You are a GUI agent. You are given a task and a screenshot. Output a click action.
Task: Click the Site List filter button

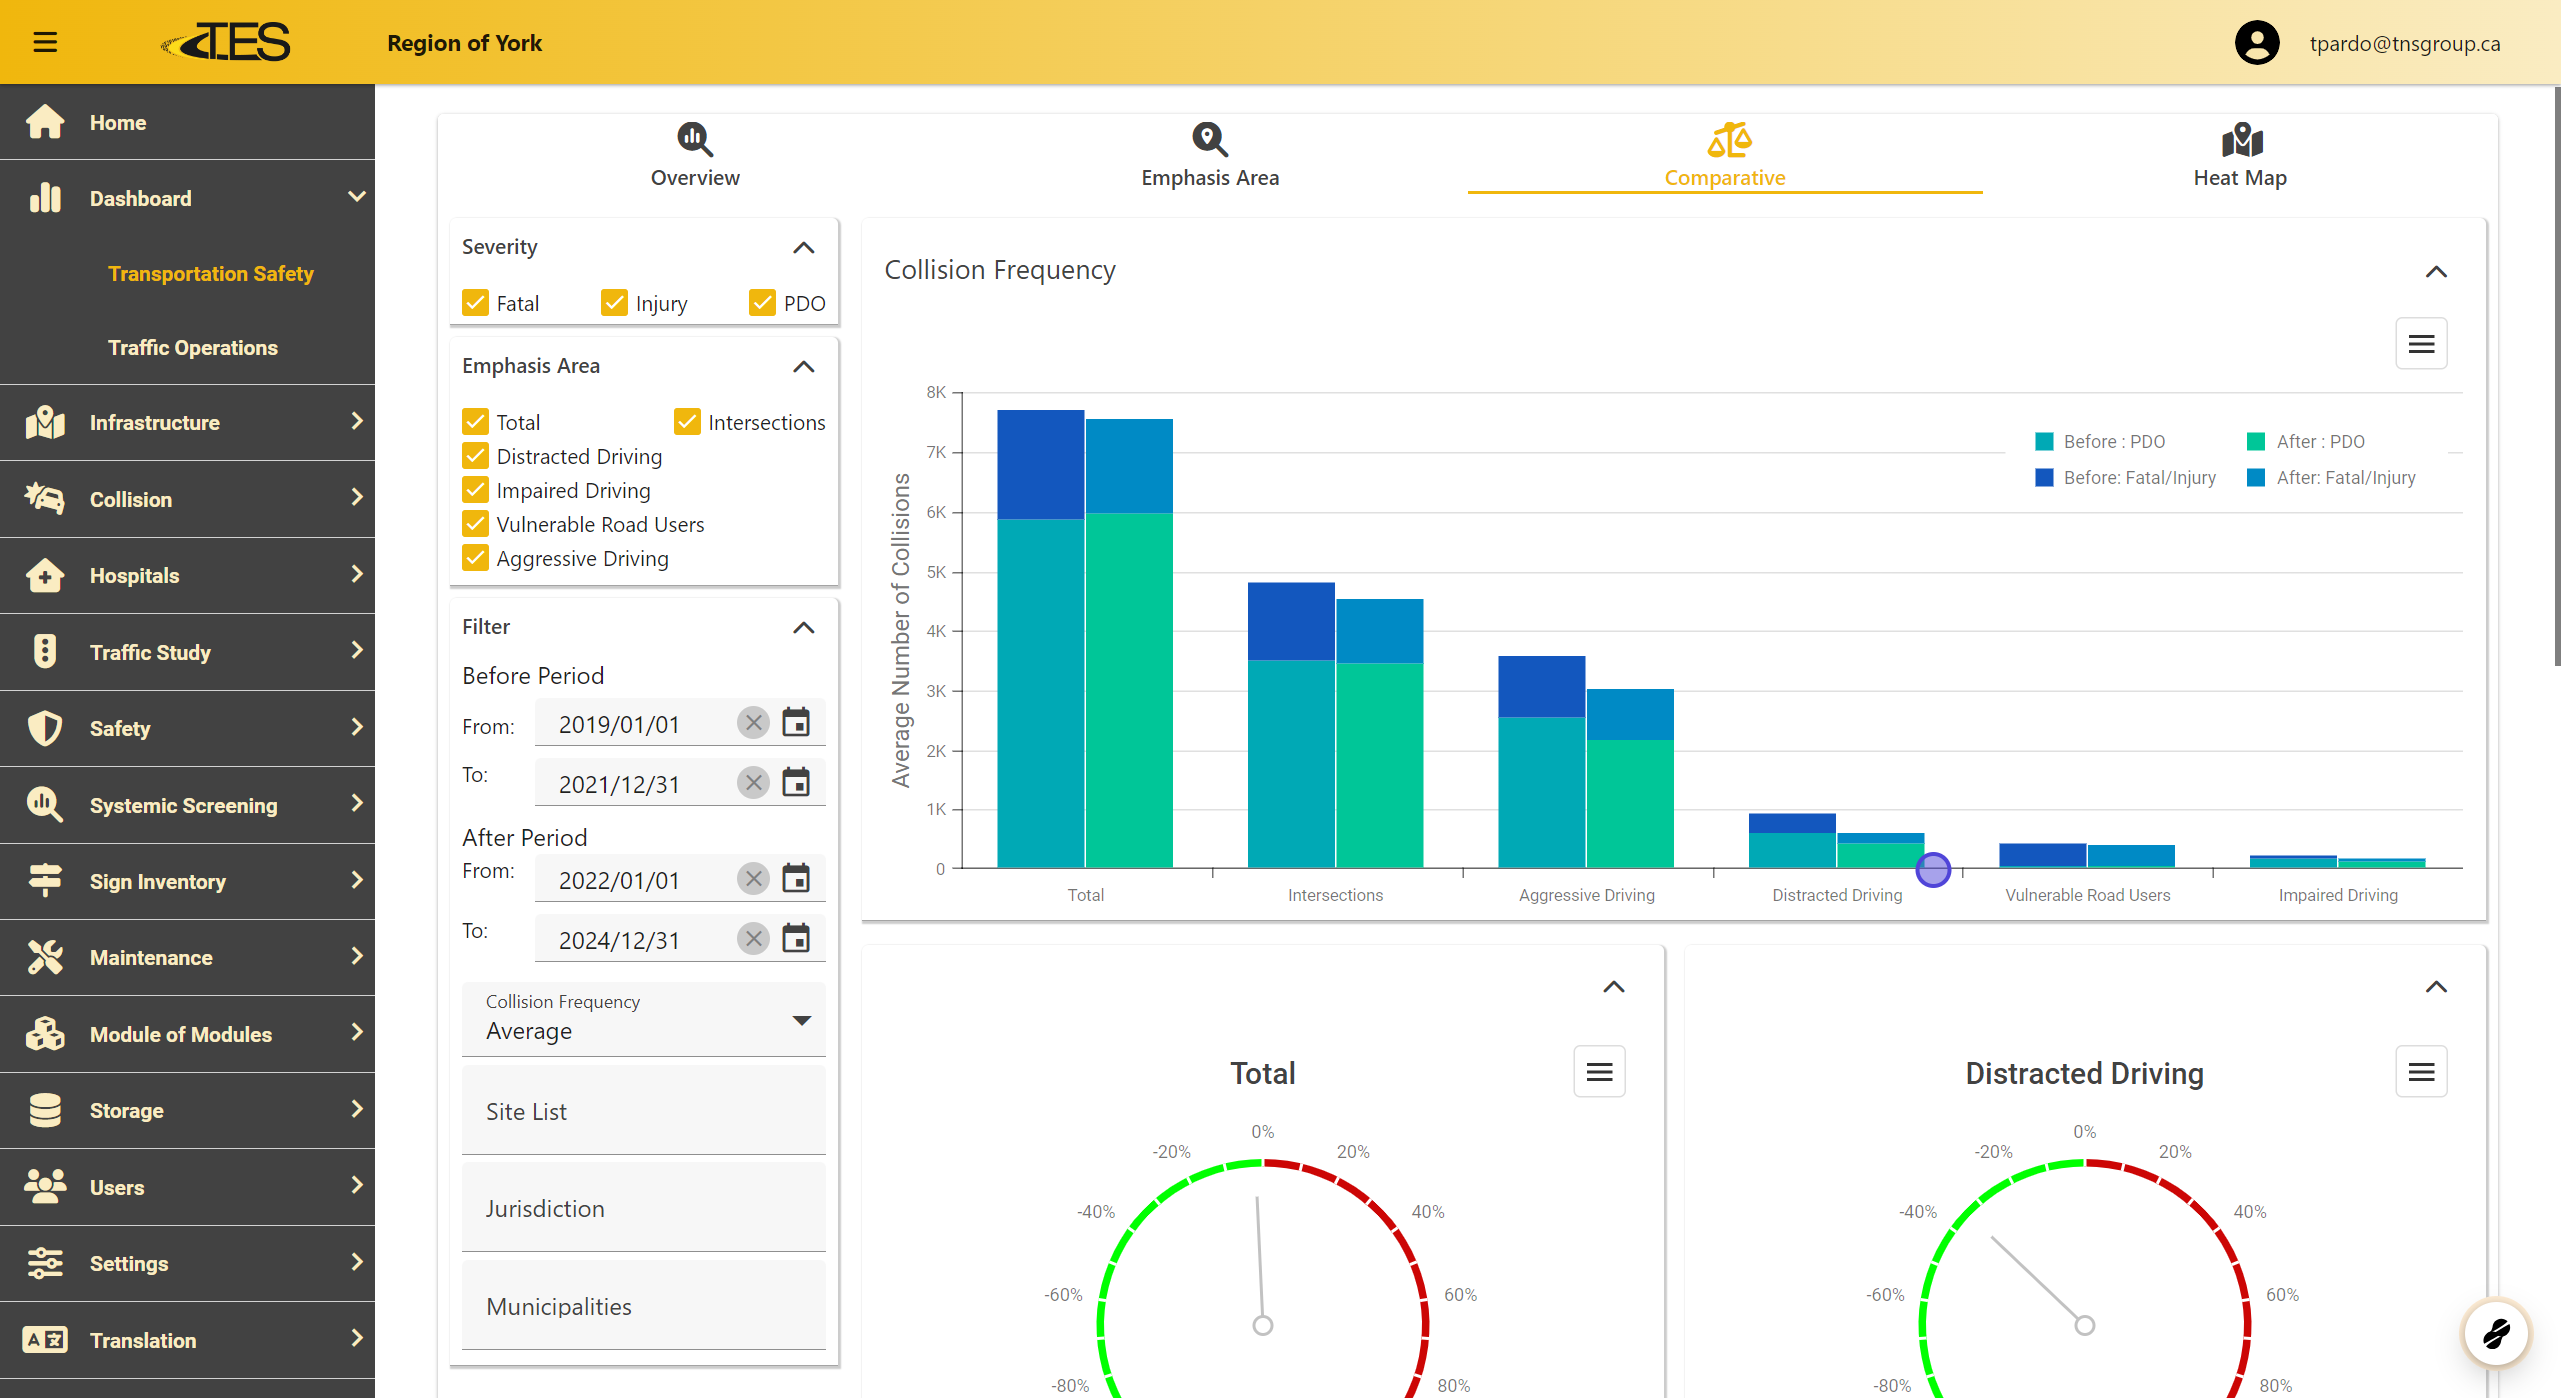[643, 1111]
